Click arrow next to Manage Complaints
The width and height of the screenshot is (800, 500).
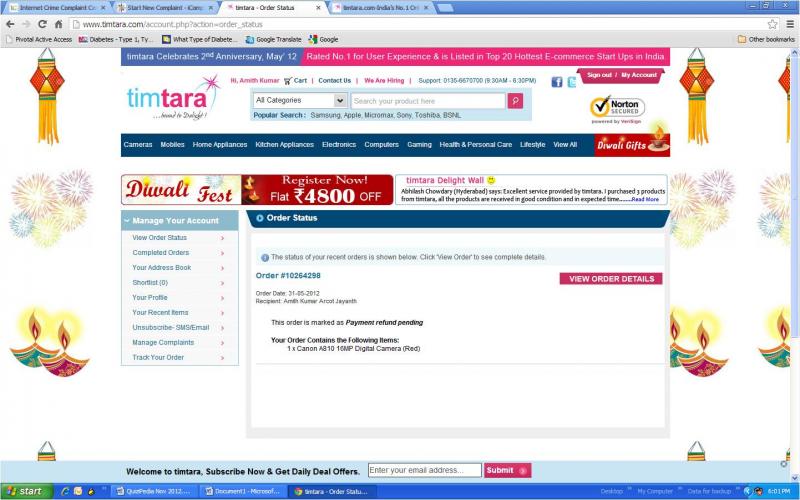[222, 343]
